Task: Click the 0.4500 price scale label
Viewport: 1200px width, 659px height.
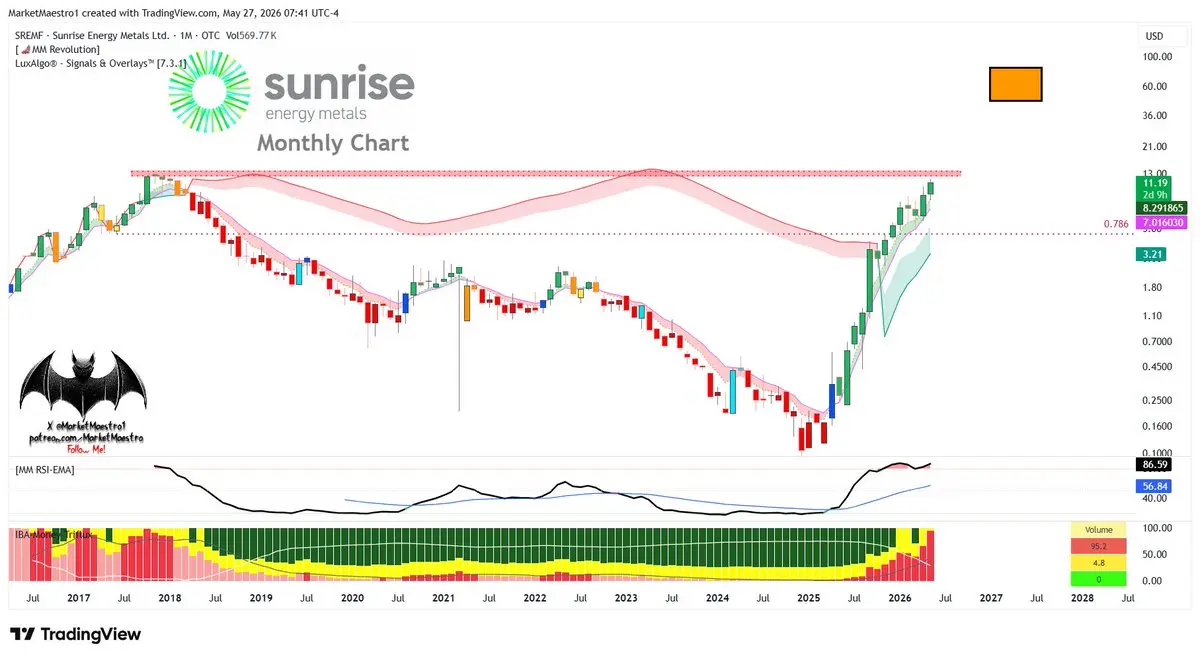Action: [x=1159, y=367]
